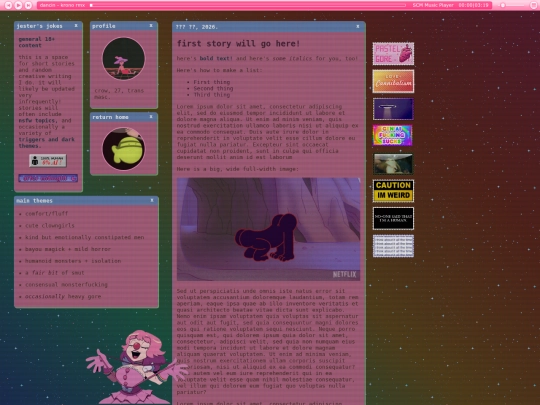Screen dimensions: 540x405
Task: Close the story window with the date title
Action: click(358, 27)
